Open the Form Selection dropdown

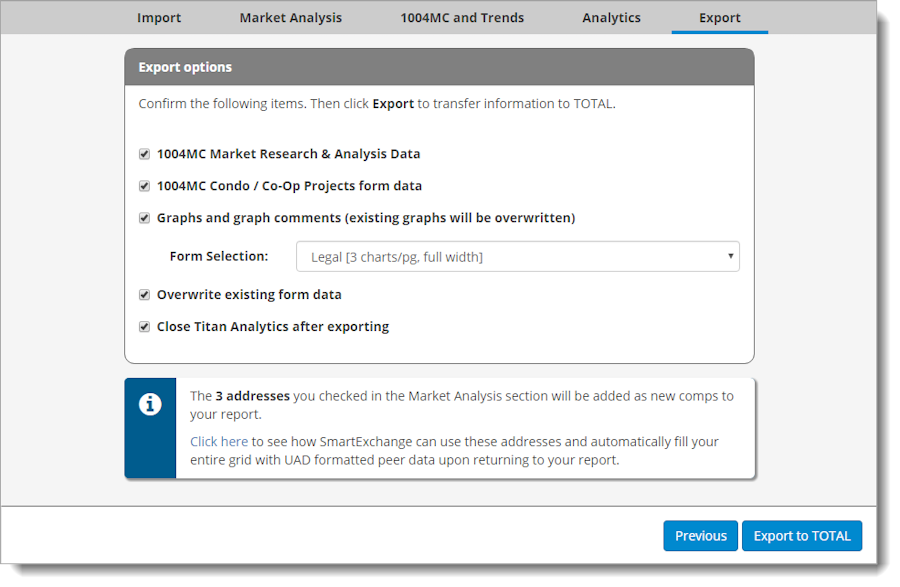click(x=518, y=256)
